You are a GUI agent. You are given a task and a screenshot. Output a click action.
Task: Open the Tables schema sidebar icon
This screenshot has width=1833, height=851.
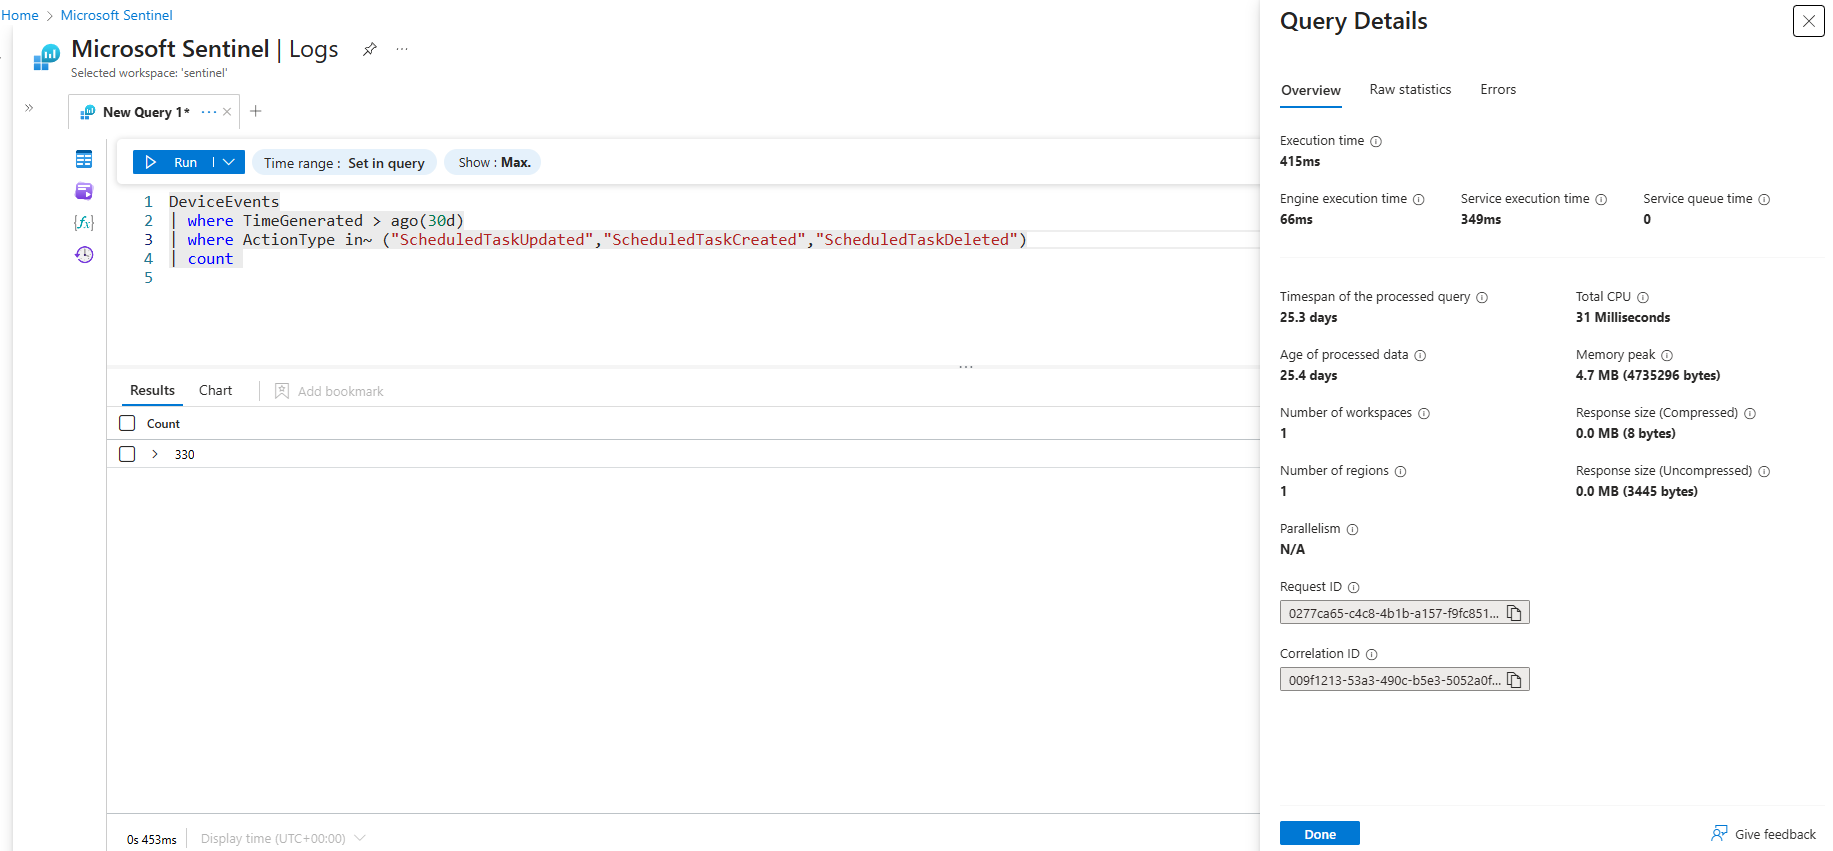tap(84, 160)
